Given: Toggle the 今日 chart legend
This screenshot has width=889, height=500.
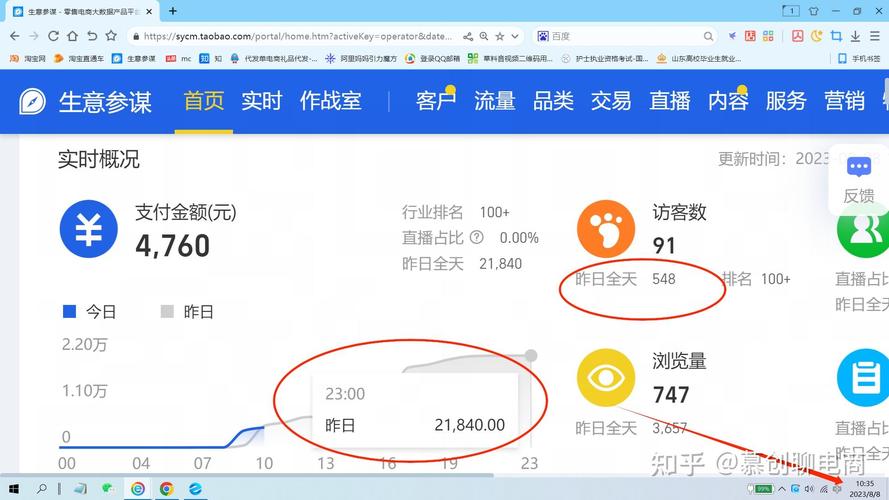Looking at the screenshot, I should click(90, 312).
